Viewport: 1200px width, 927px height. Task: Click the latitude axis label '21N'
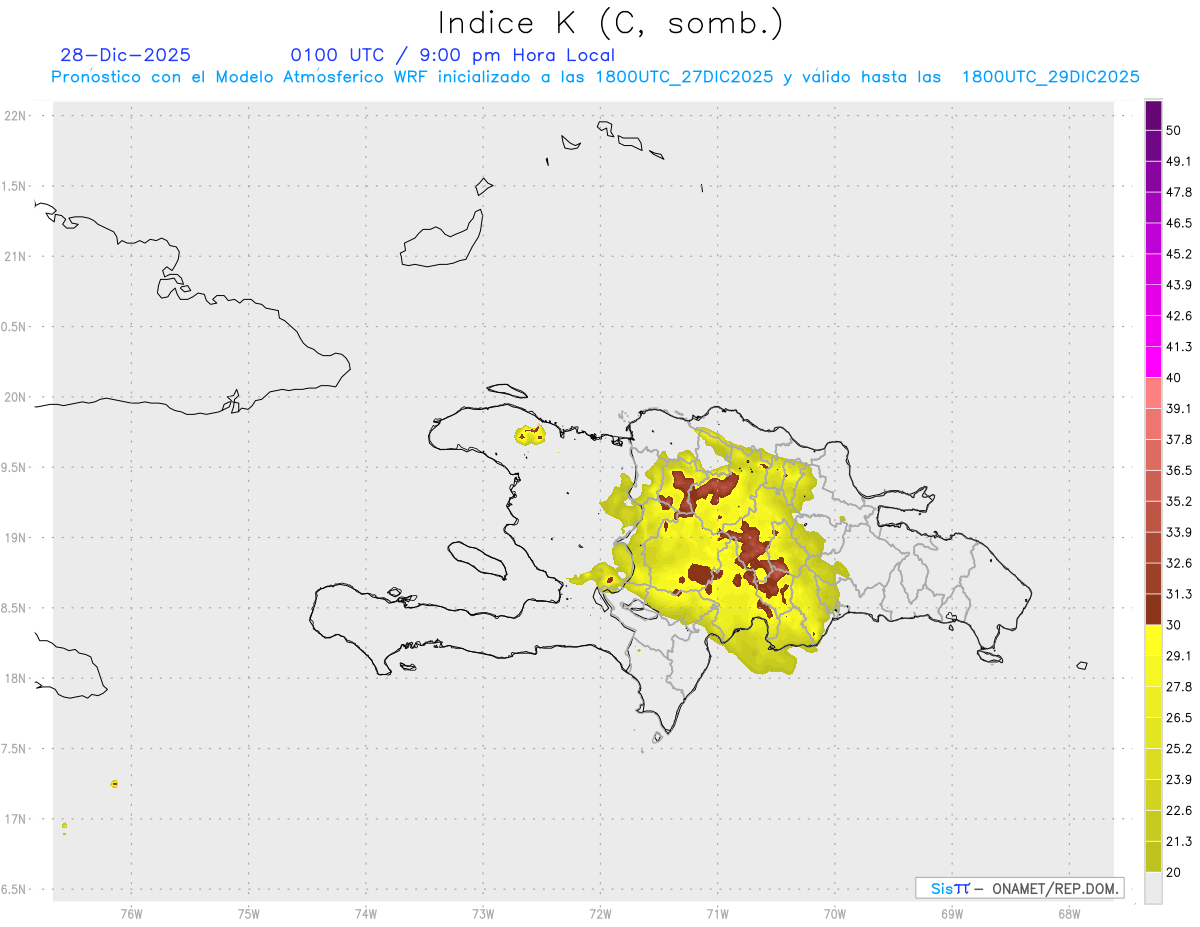[x=17, y=257]
